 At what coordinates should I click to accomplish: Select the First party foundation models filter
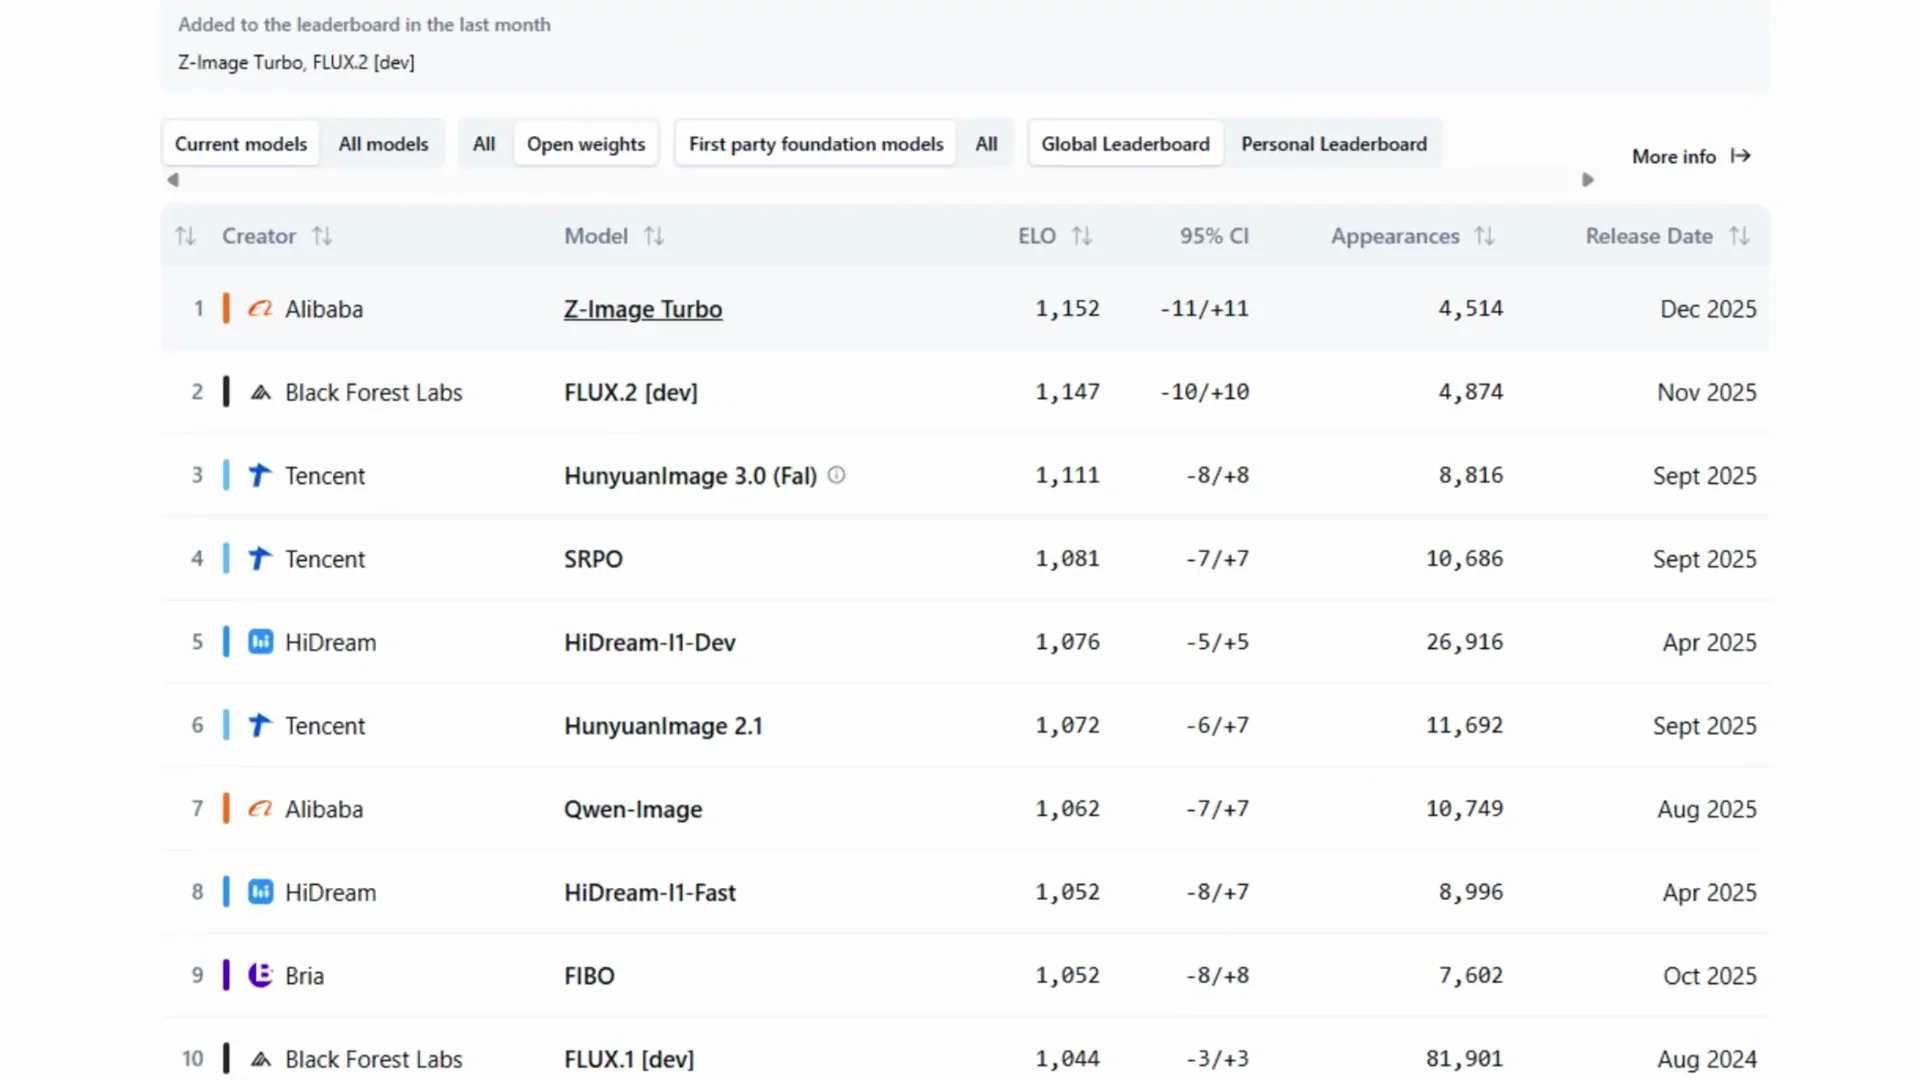coord(815,144)
